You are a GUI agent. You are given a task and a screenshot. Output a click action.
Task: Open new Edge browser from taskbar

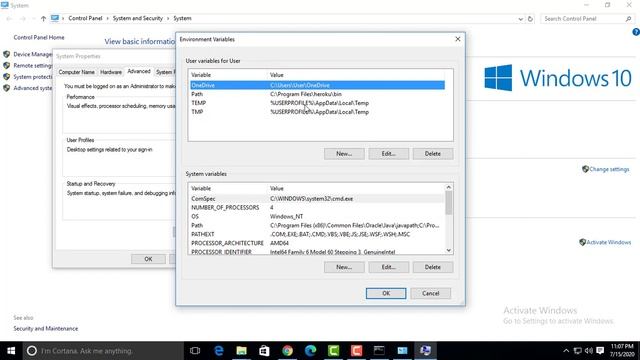click(x=311, y=351)
